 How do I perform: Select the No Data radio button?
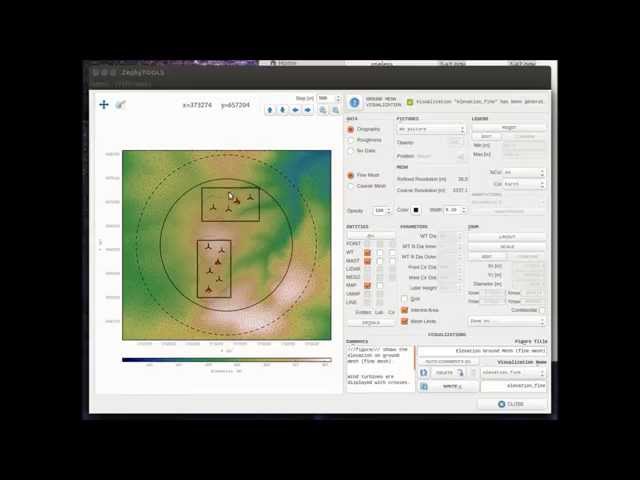pos(351,151)
